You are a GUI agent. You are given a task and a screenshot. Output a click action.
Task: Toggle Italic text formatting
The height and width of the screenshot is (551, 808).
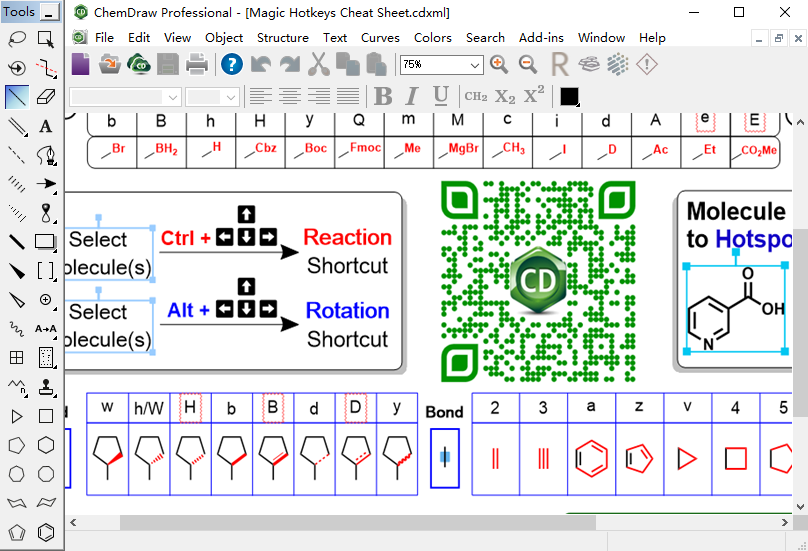click(x=411, y=96)
